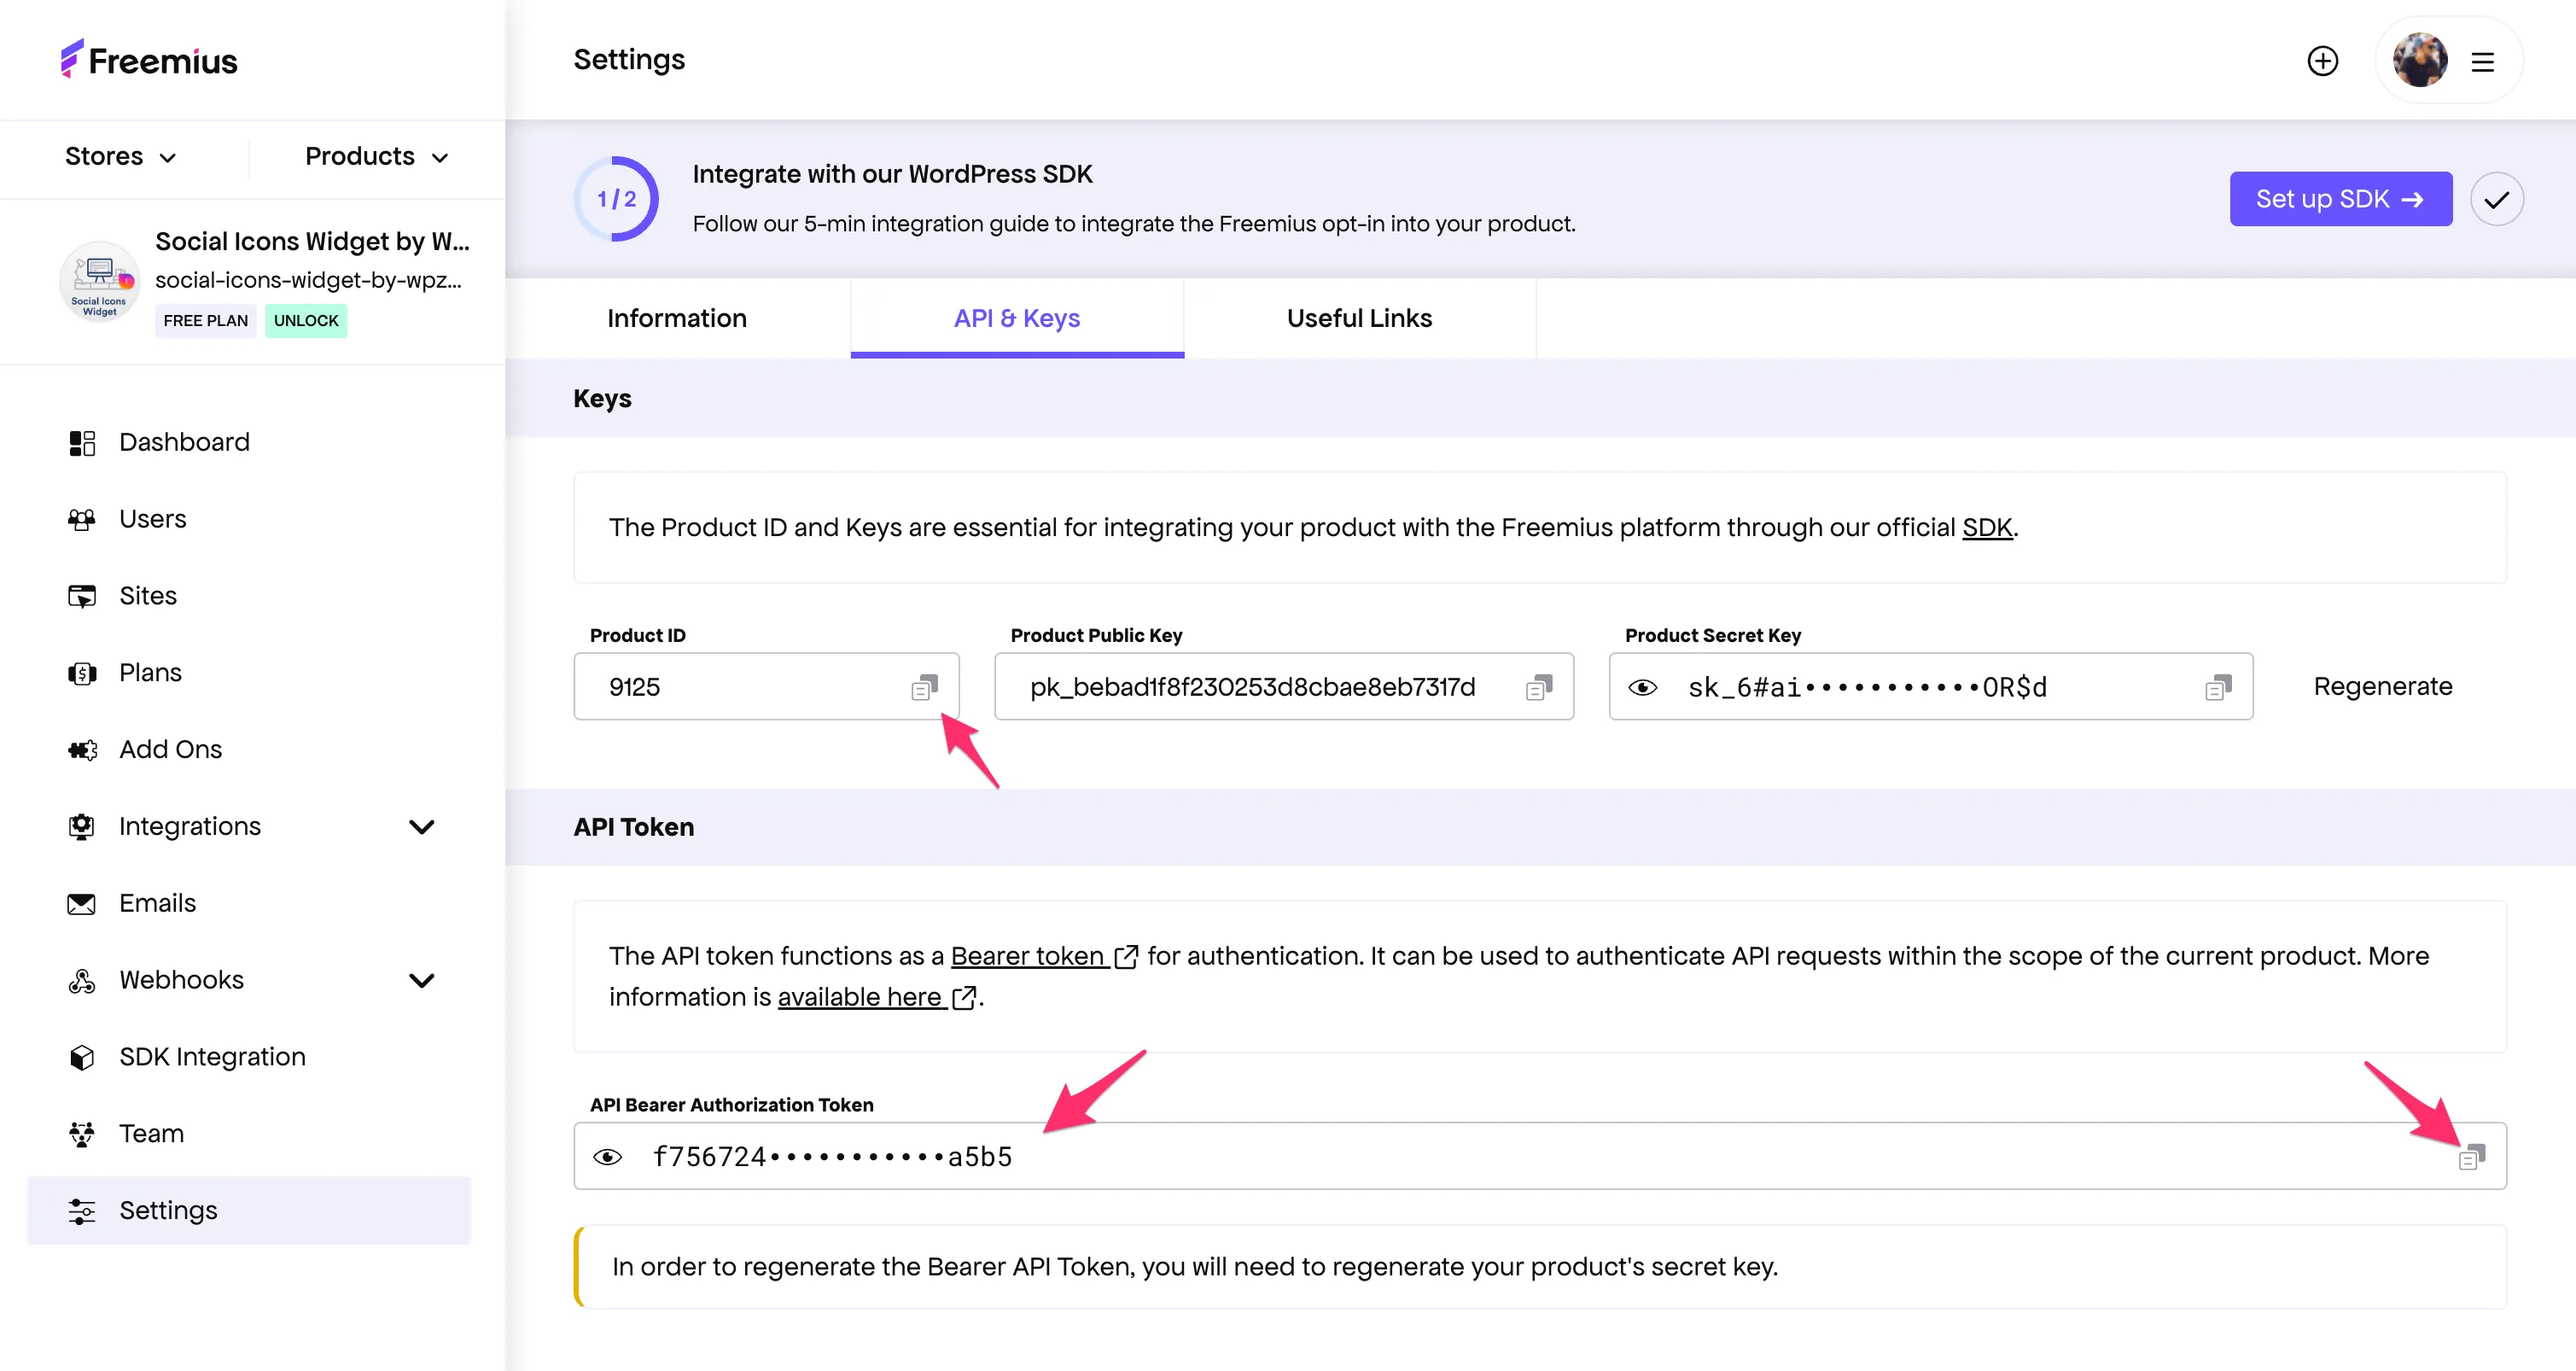Click the 1/2 progress circle

[616, 199]
